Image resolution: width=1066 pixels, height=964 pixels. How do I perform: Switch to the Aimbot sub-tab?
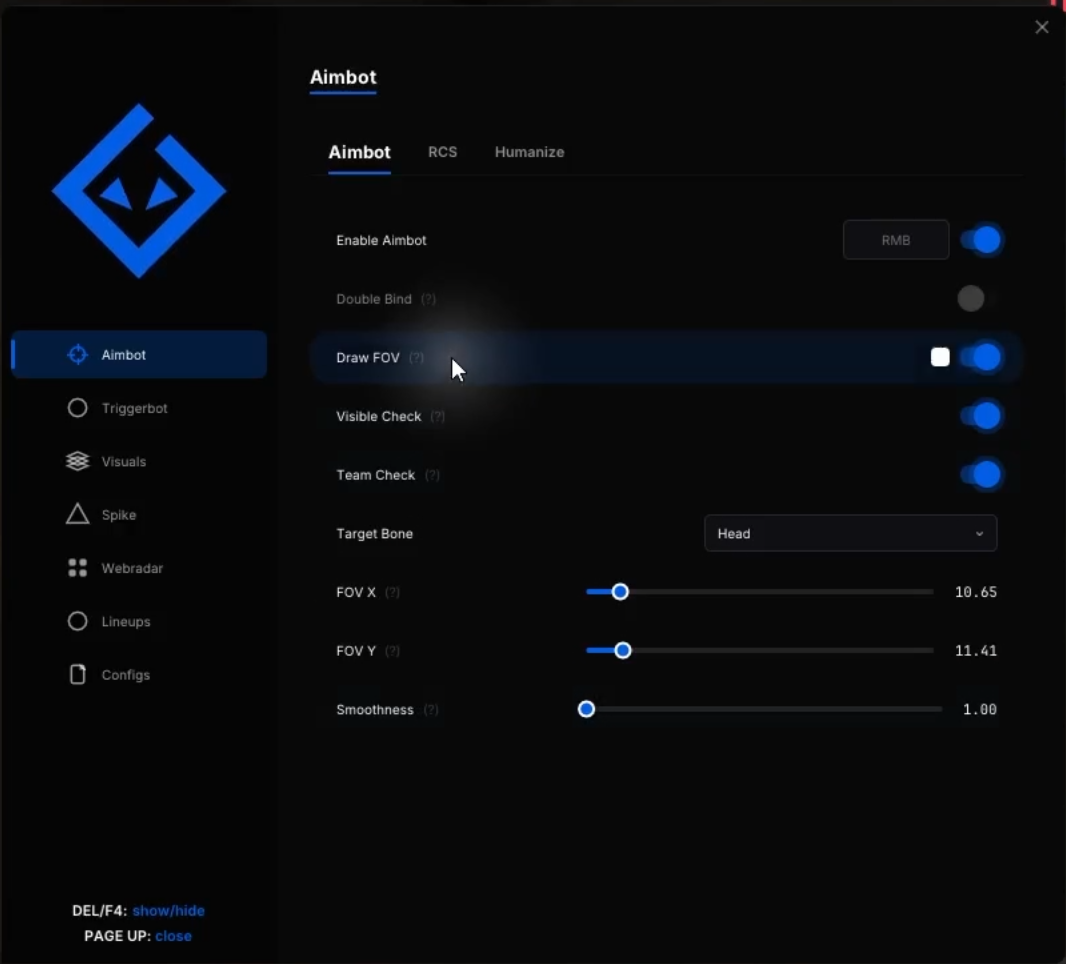coord(360,152)
